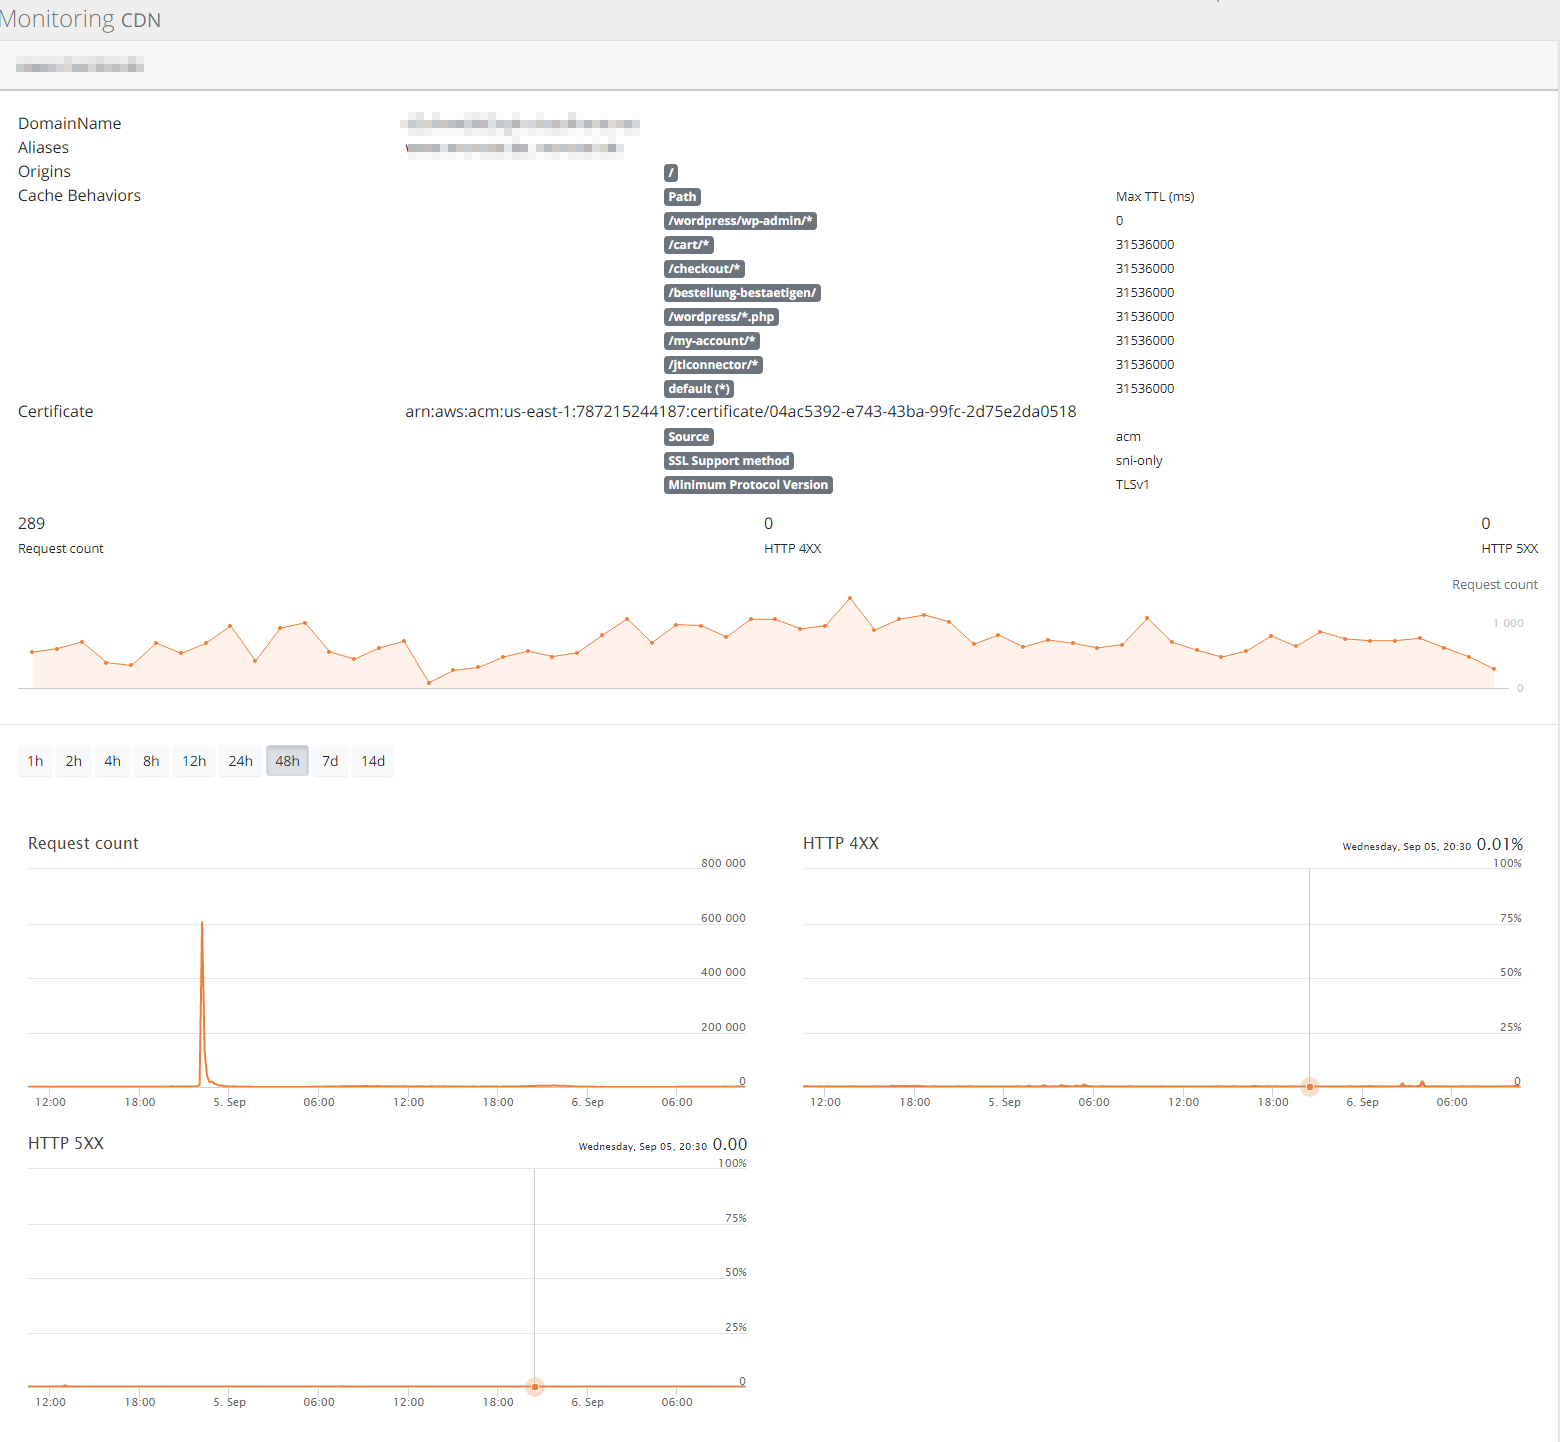
Task: Click the Certificate label
Action: coord(55,412)
